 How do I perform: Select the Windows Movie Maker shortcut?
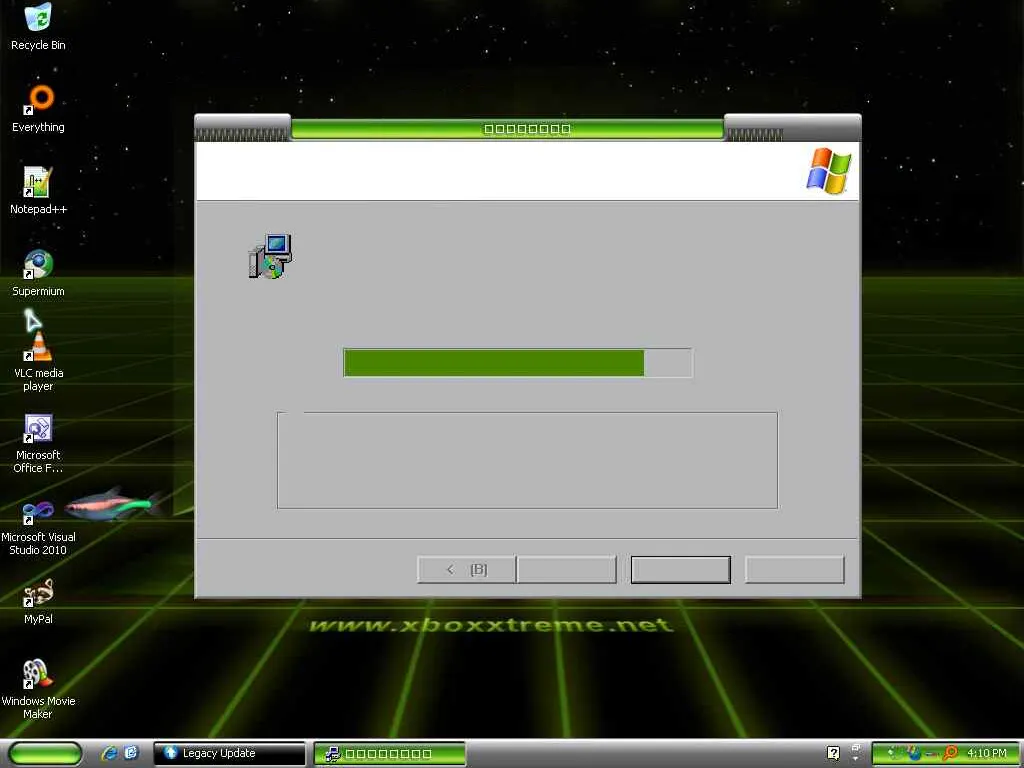click(x=38, y=690)
